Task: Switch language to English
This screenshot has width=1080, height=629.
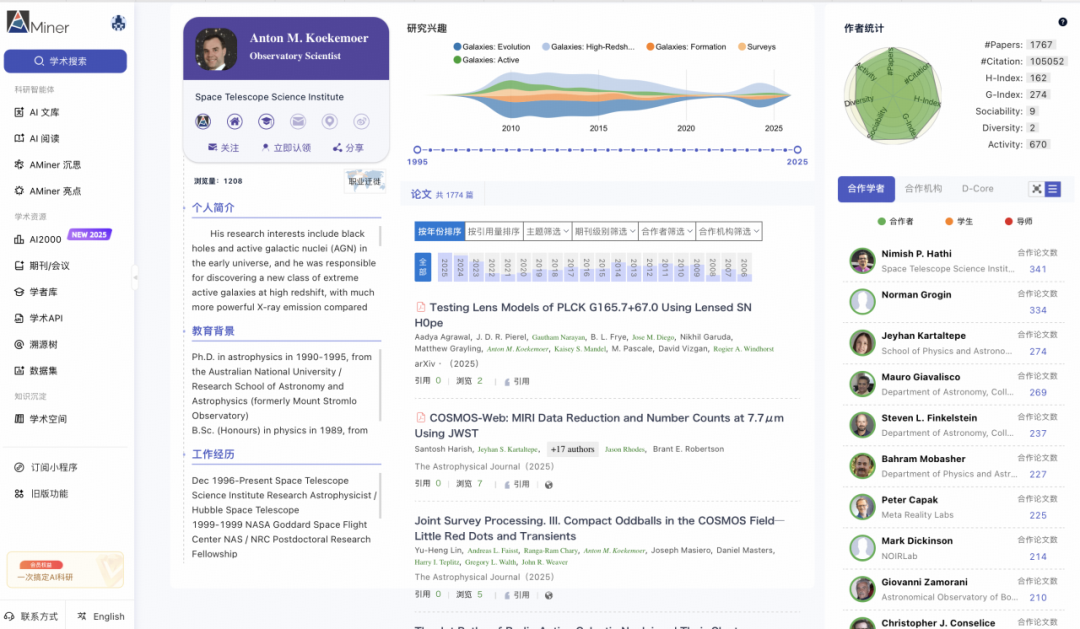Action: coord(102,617)
